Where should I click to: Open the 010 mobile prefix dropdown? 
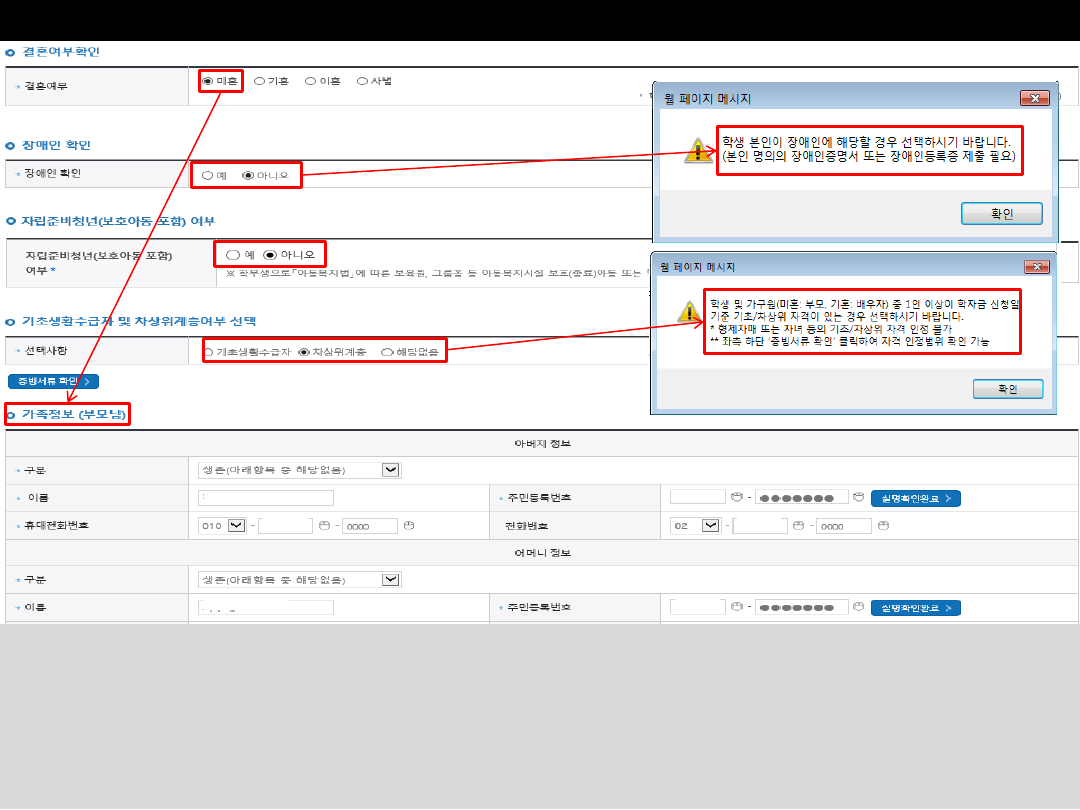point(237,525)
